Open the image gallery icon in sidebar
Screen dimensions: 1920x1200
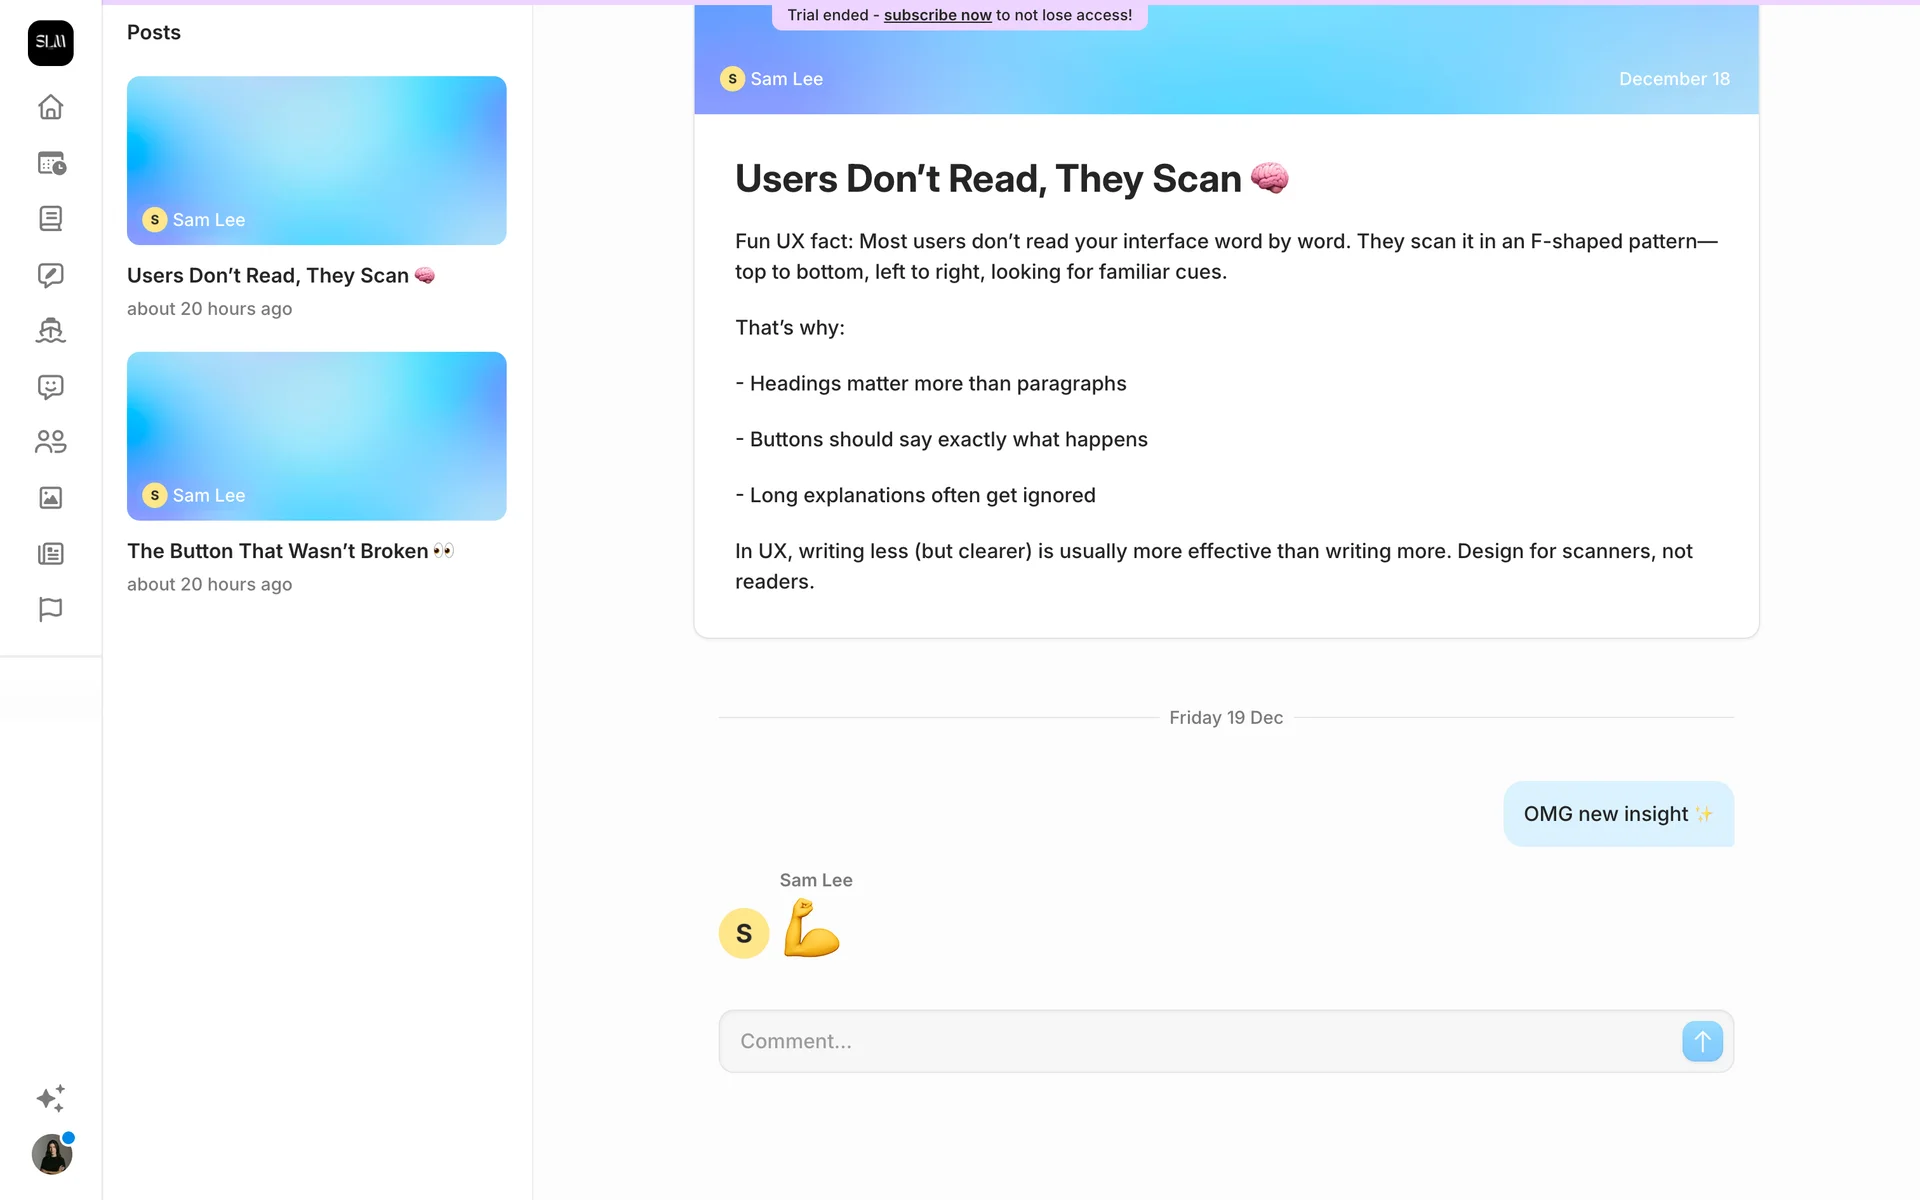pos(50,498)
